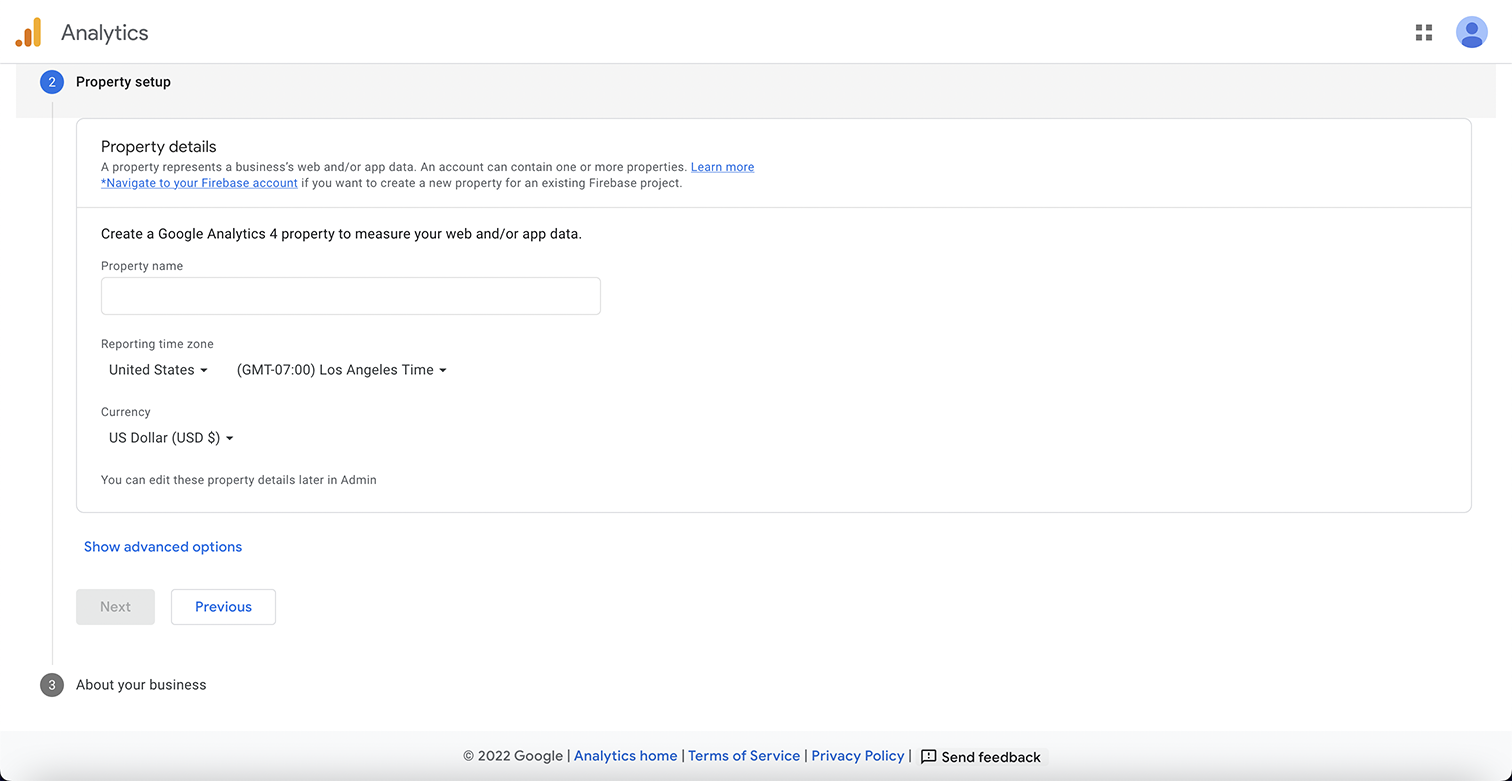Open the Los Angeles Time zone dropdown

[341, 370]
